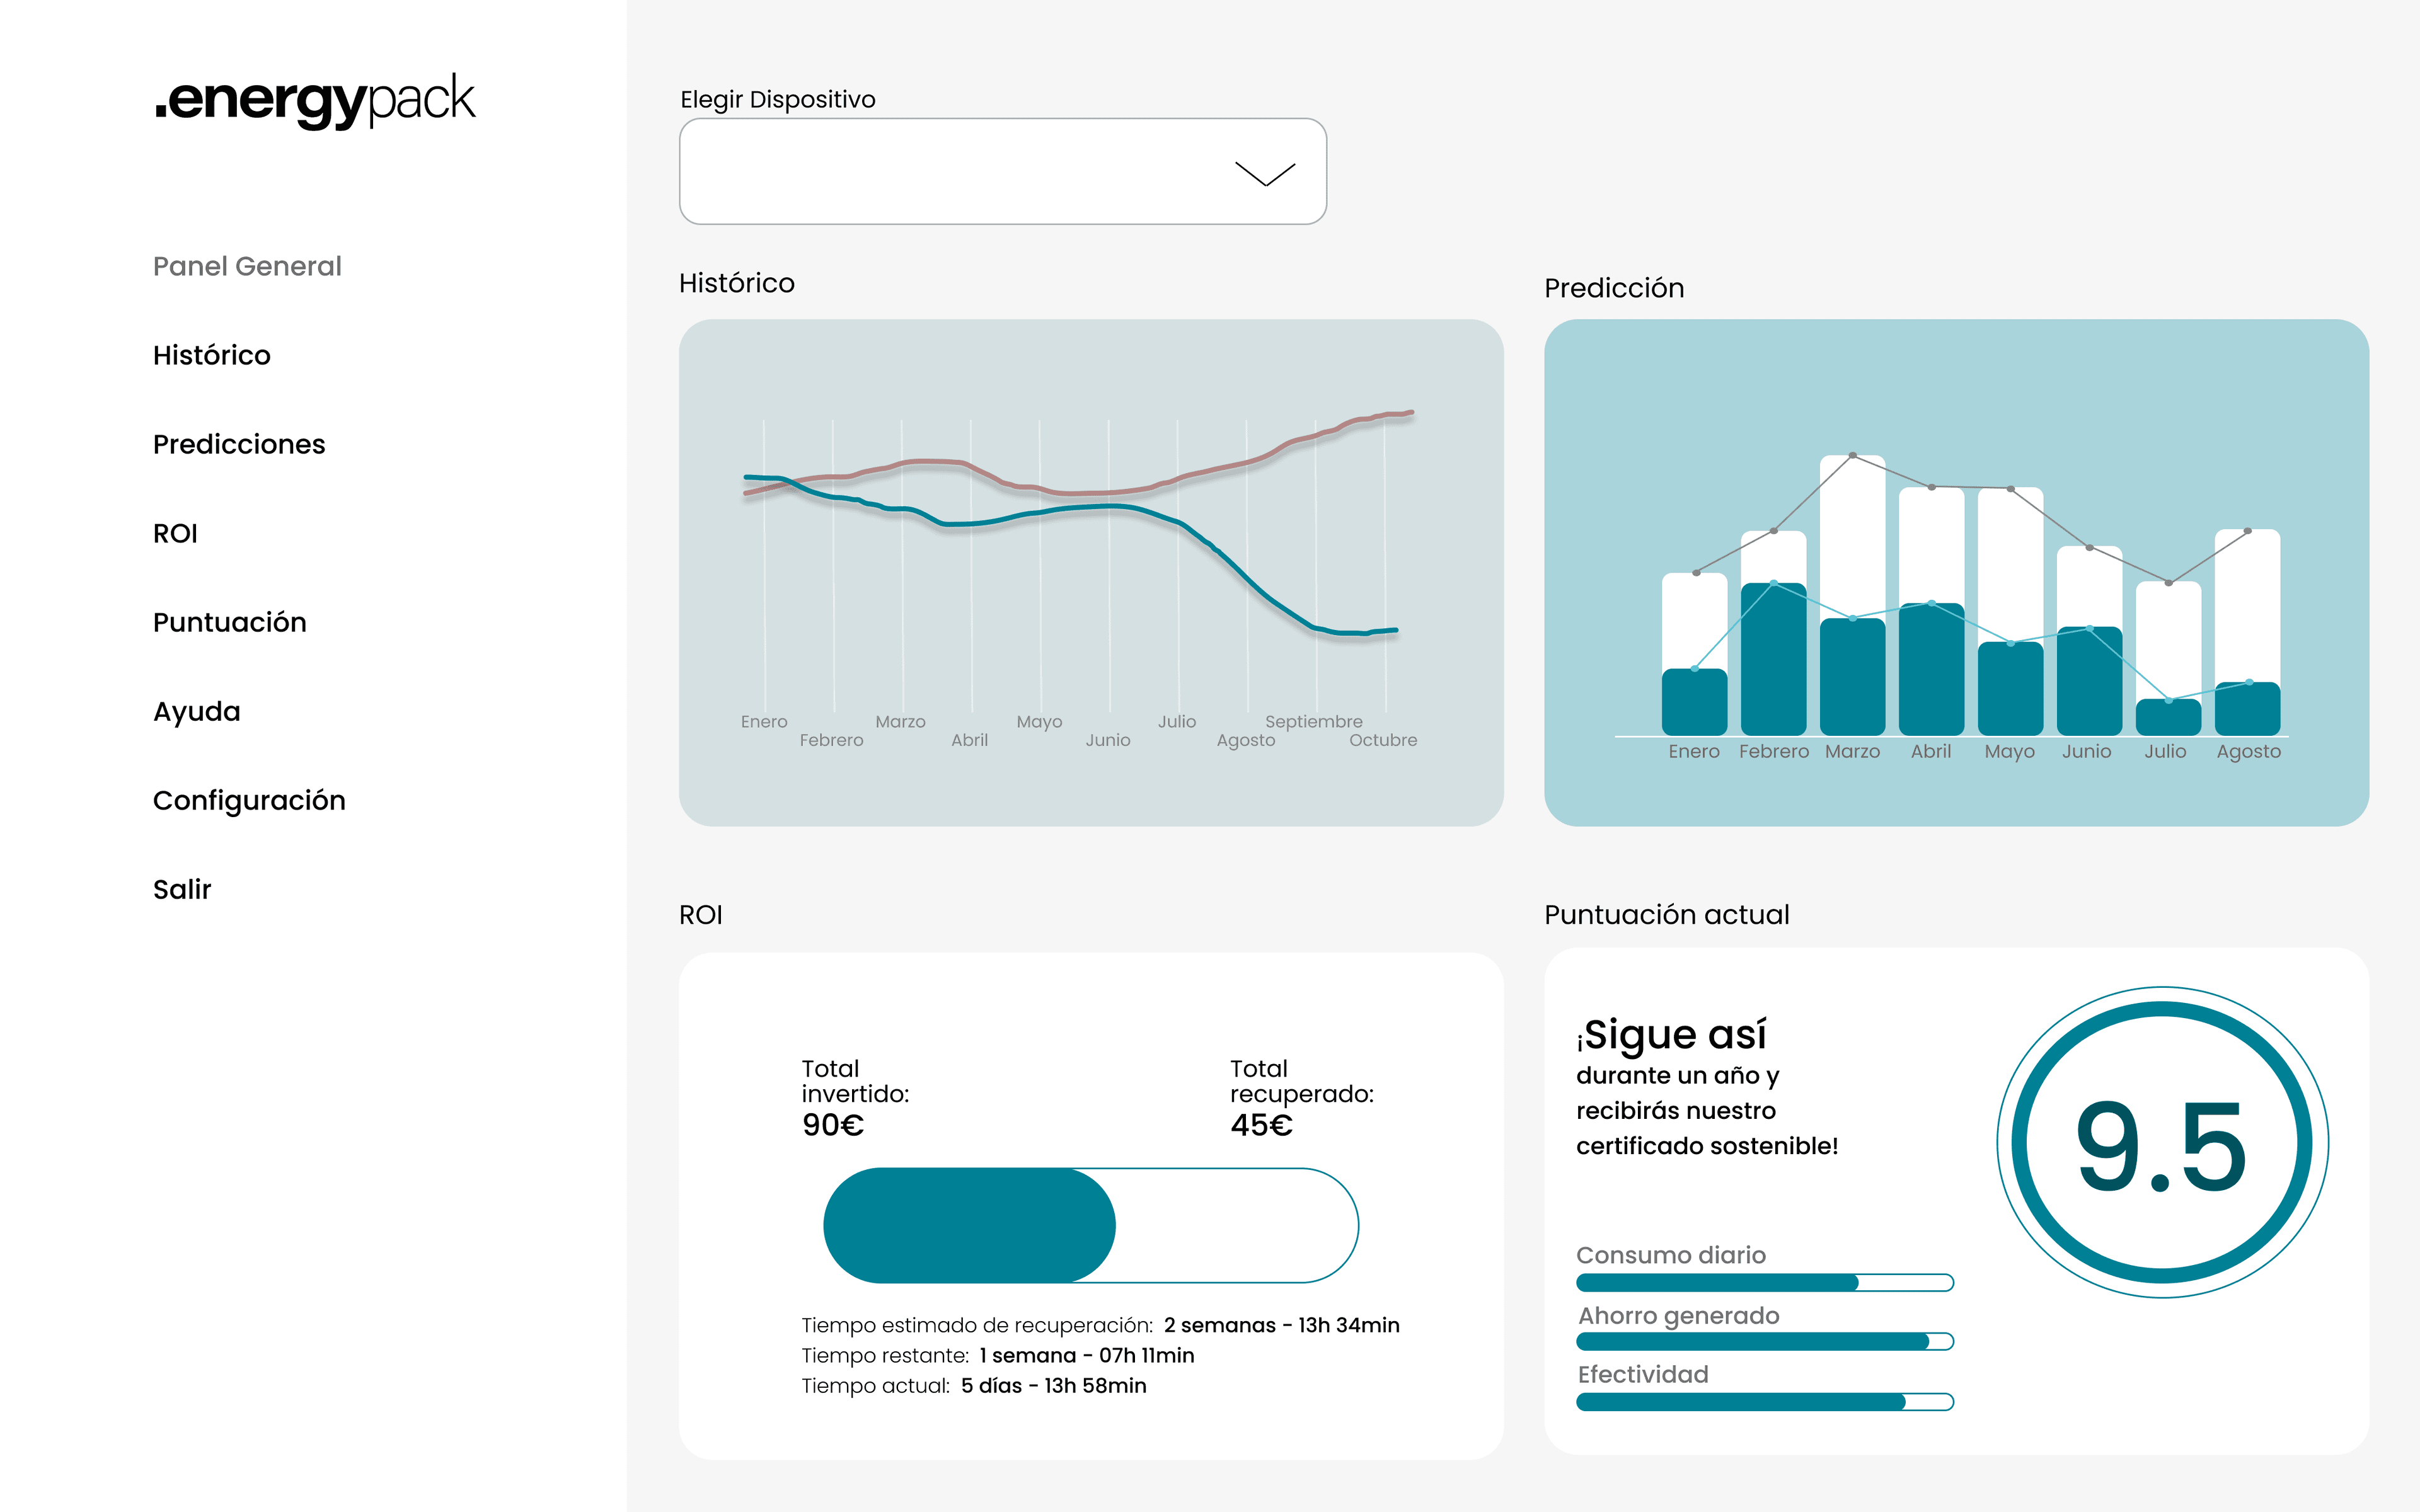Open Panel General in the sidebar
Screen dimensions: 2420x1512
(247, 266)
